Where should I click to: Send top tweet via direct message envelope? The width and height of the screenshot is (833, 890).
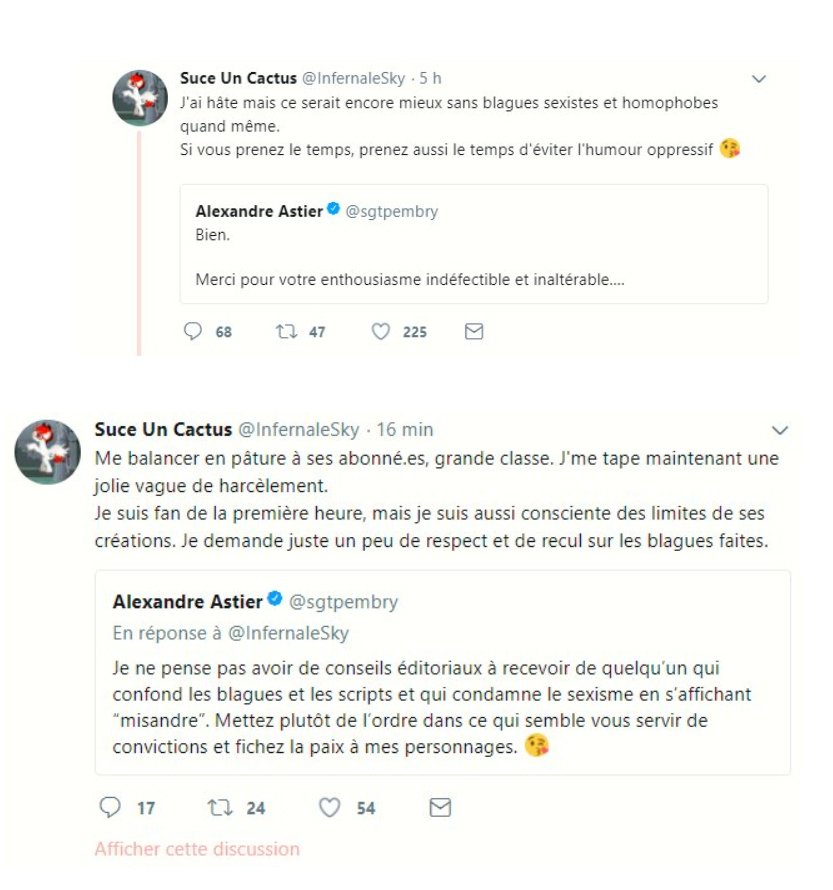474,332
